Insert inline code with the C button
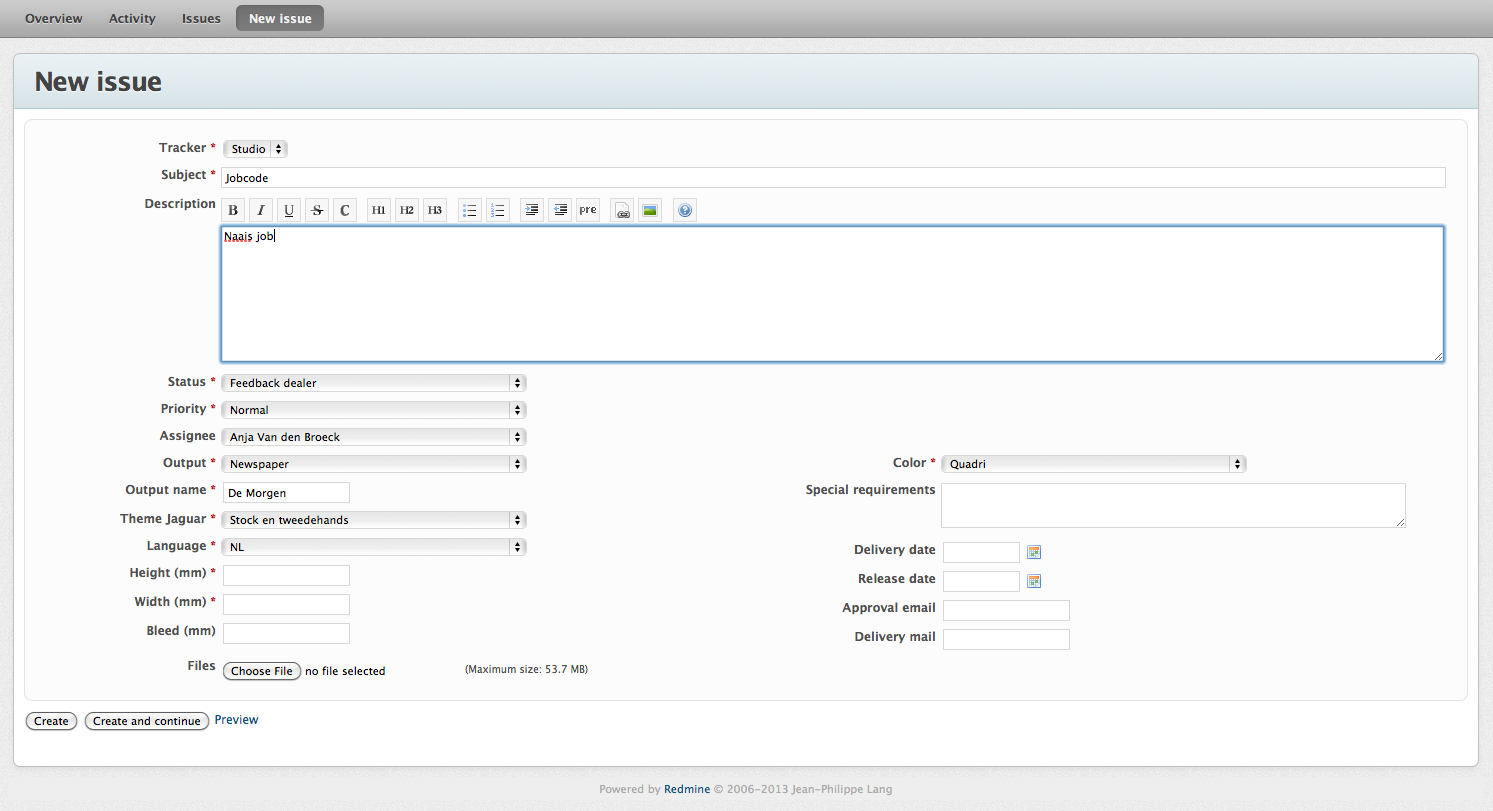The height and width of the screenshot is (811, 1493). (345, 210)
